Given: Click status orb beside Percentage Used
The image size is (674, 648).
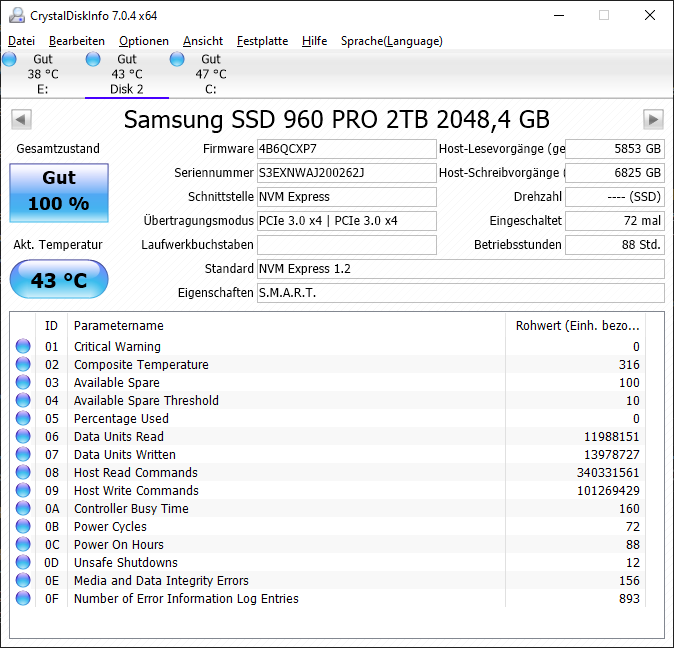Looking at the screenshot, I should (23, 419).
